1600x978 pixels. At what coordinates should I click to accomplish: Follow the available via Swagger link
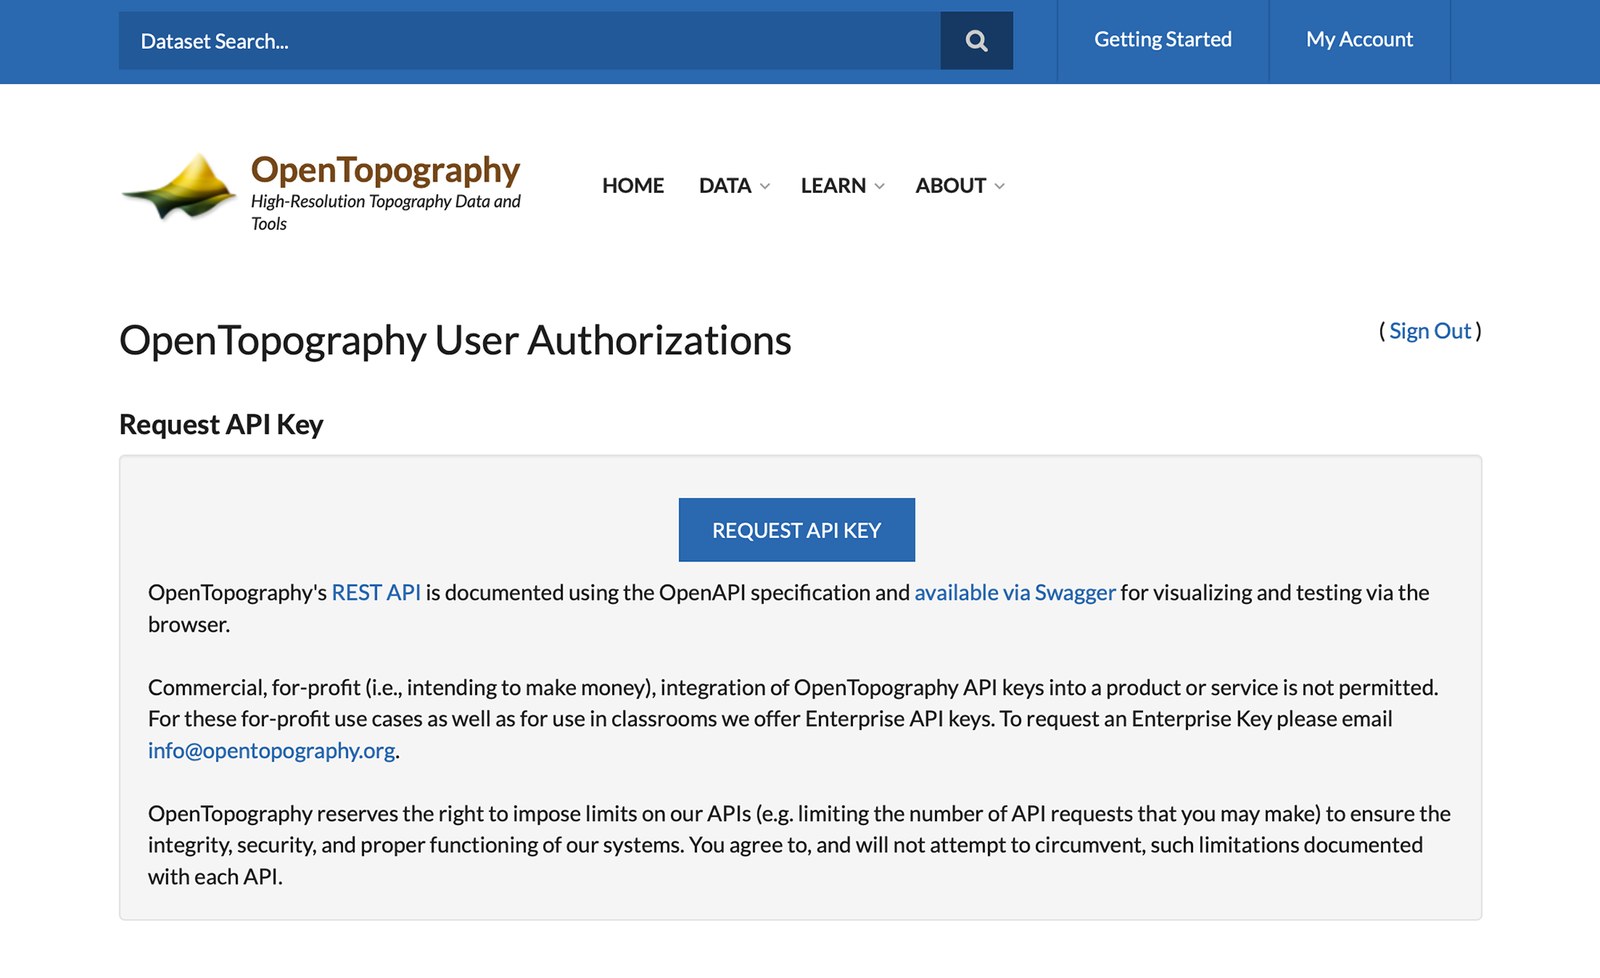(1015, 593)
